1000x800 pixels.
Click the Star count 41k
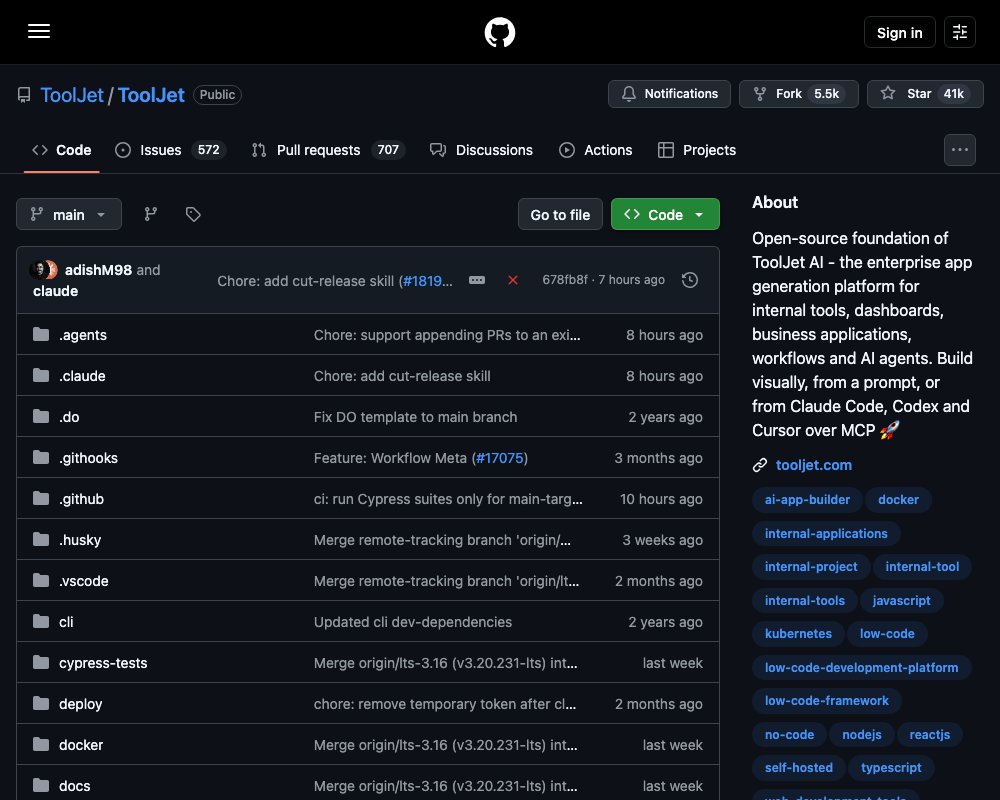tap(953, 94)
